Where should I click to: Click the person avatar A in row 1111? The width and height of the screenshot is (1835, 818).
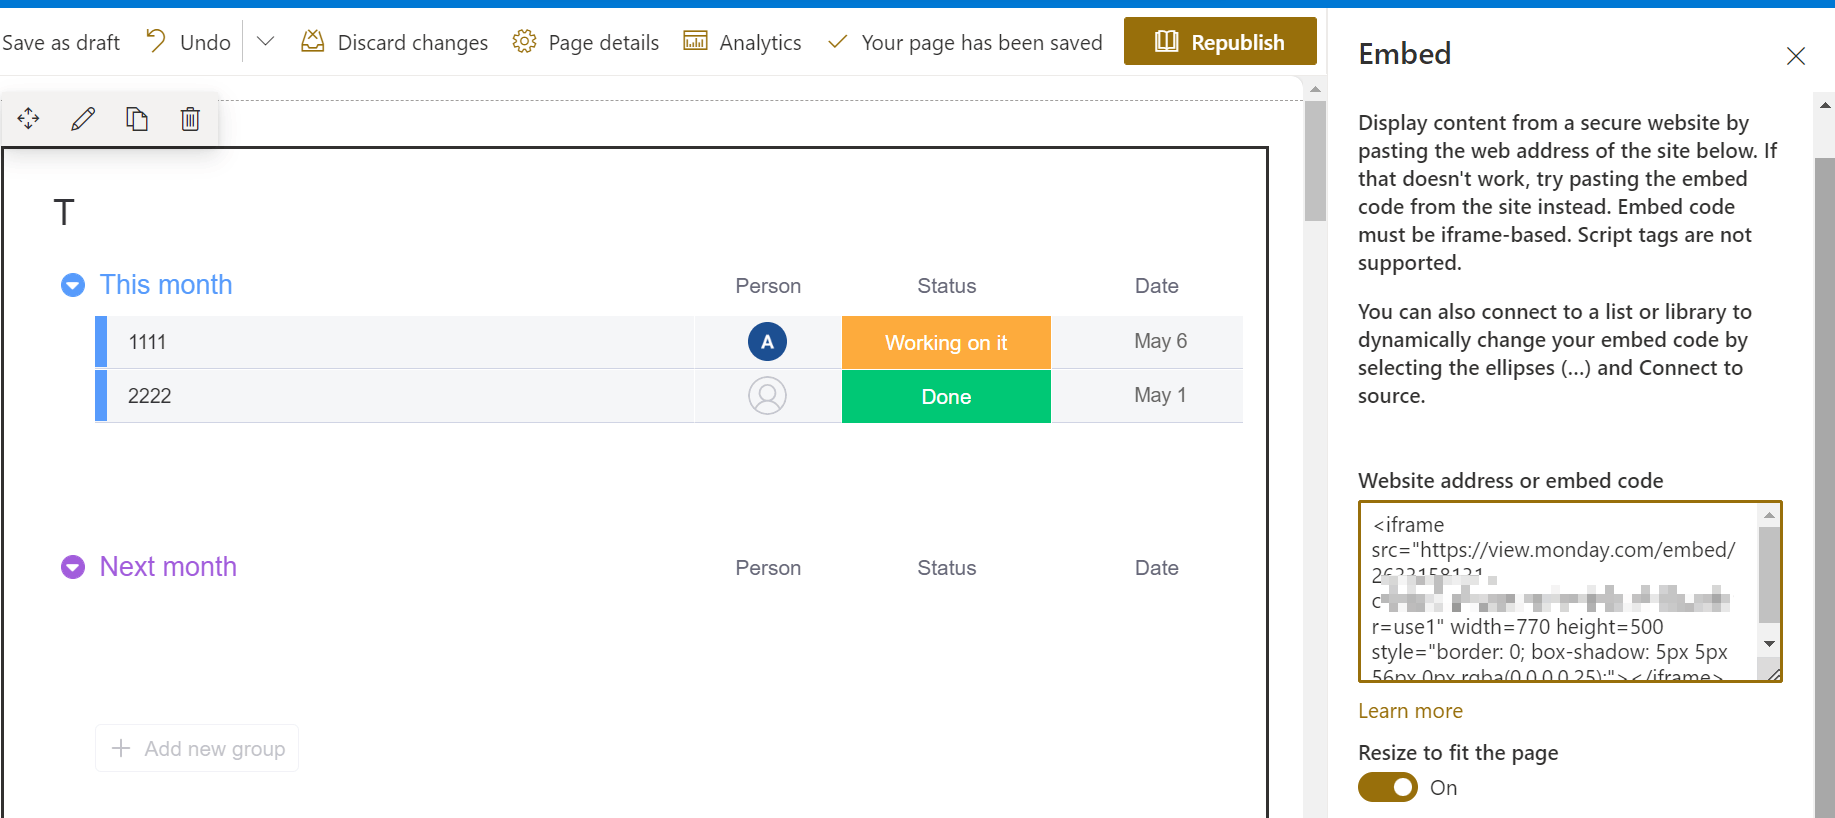click(767, 342)
